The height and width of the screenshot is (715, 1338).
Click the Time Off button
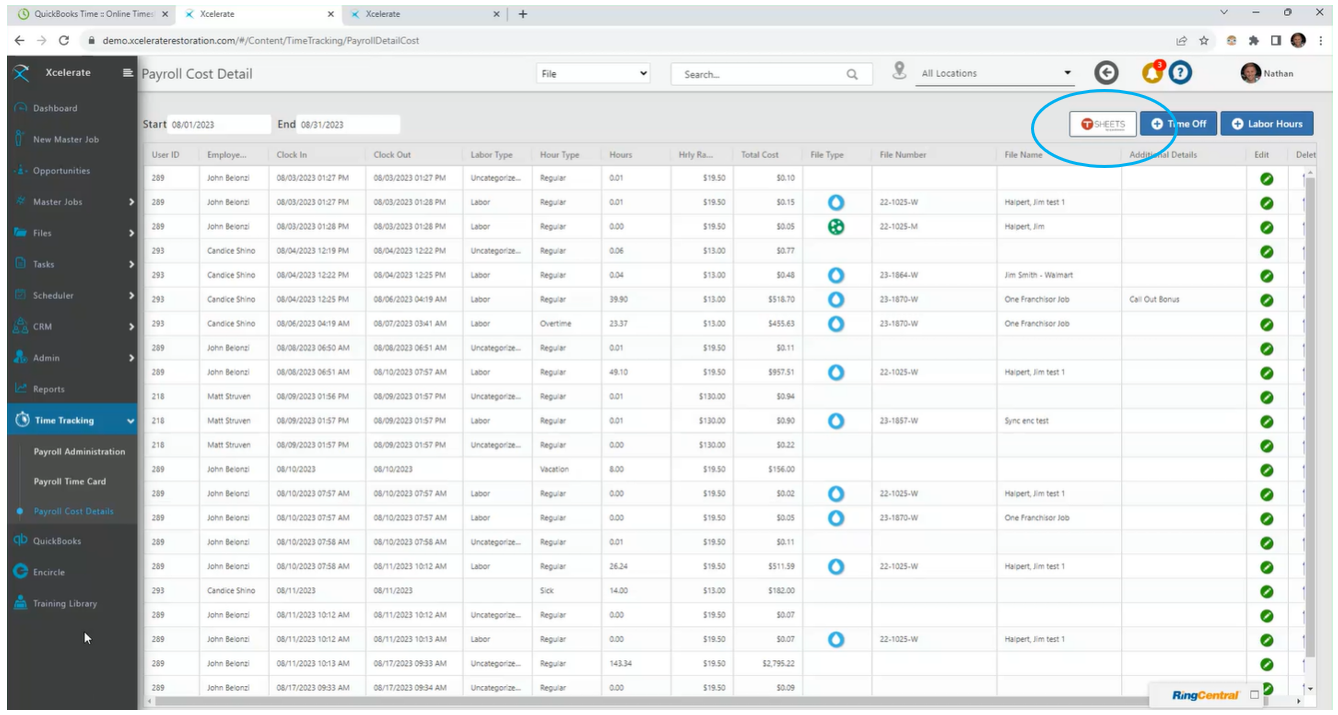pyautogui.click(x=1178, y=123)
